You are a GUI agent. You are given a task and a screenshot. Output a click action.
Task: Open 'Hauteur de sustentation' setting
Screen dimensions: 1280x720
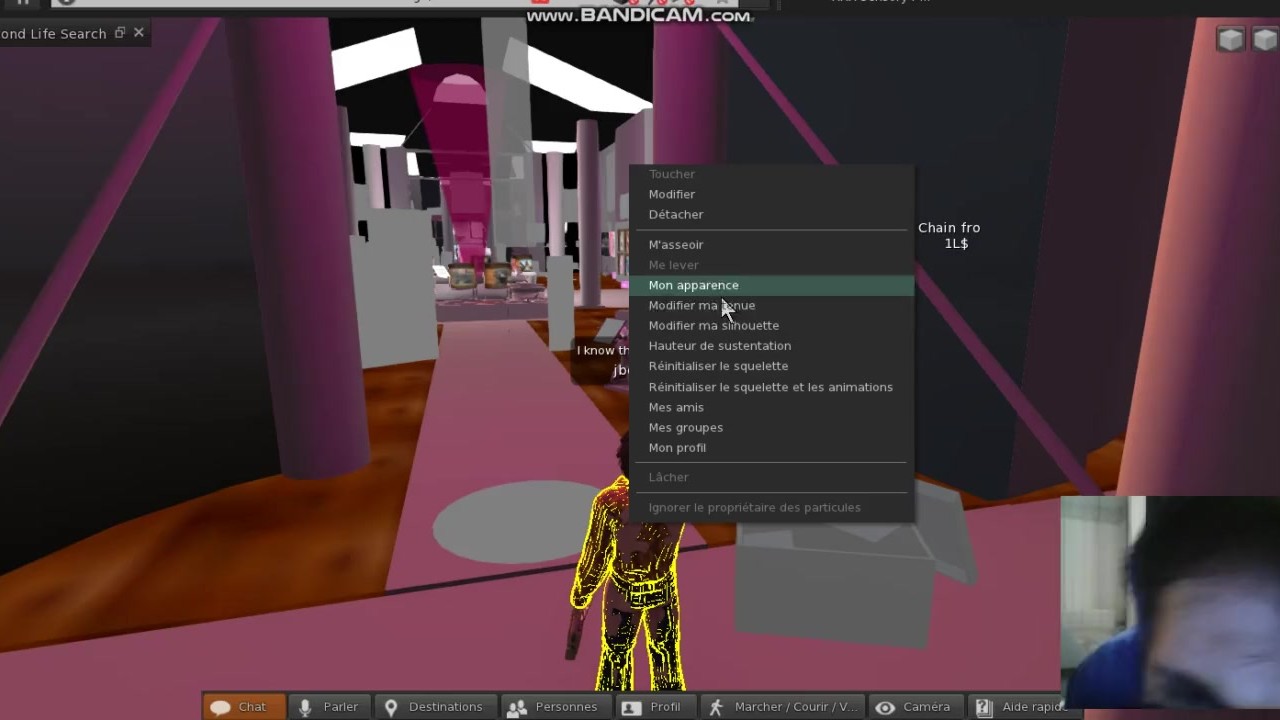point(719,346)
